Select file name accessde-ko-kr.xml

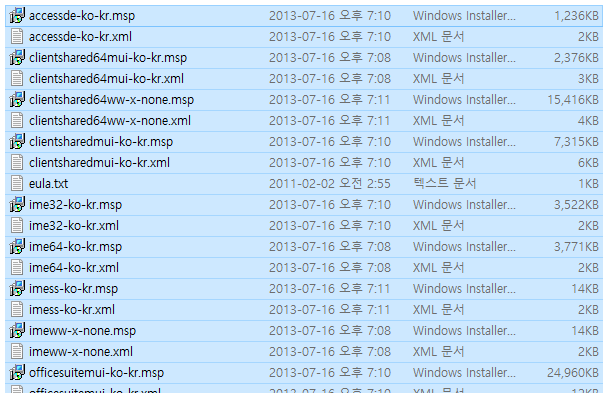(x=81, y=37)
